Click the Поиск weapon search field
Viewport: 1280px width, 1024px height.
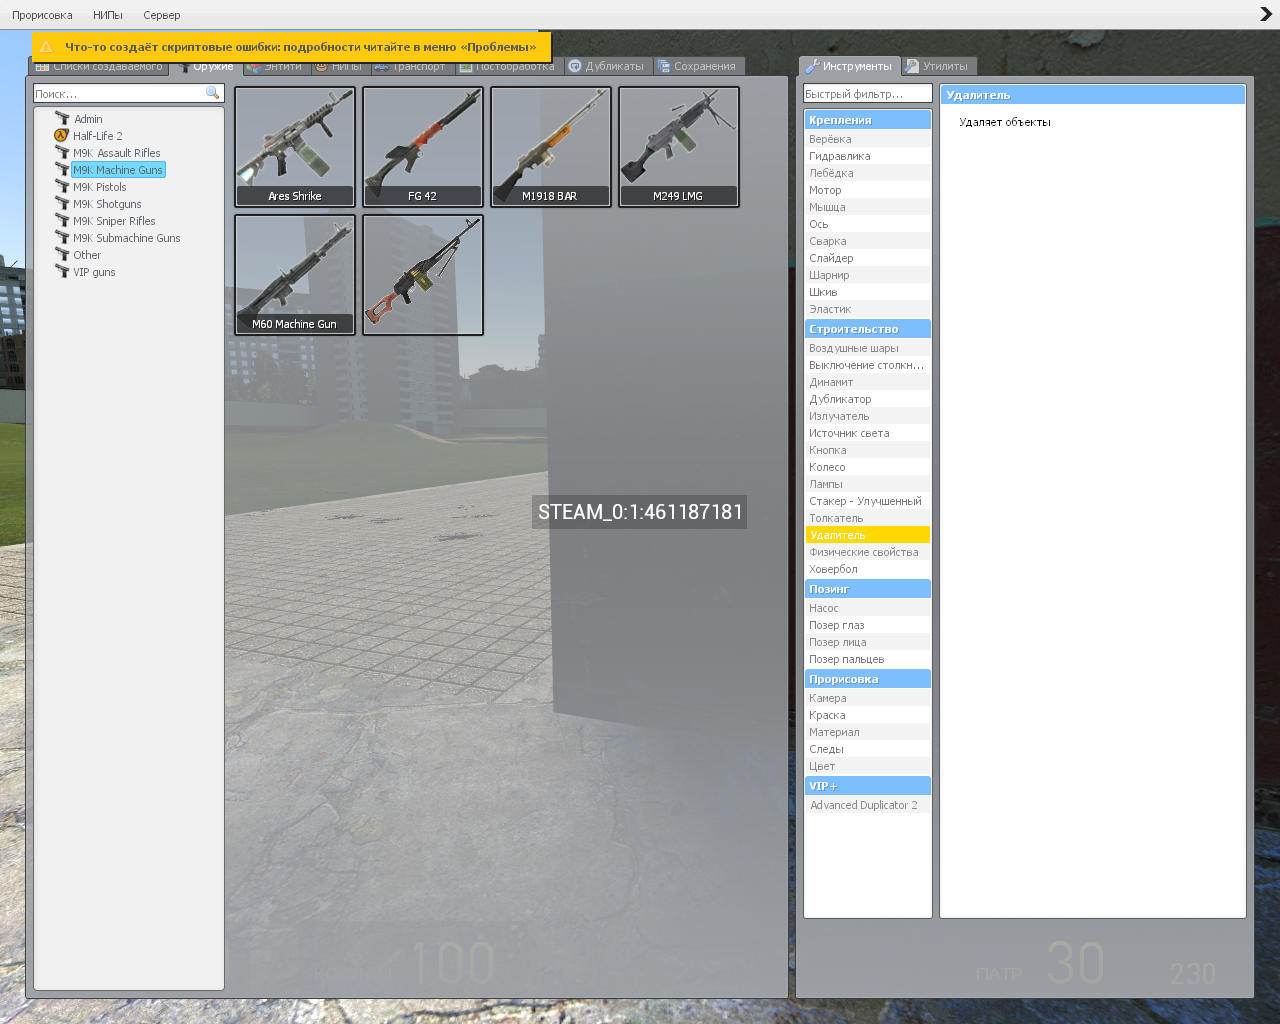129,93
